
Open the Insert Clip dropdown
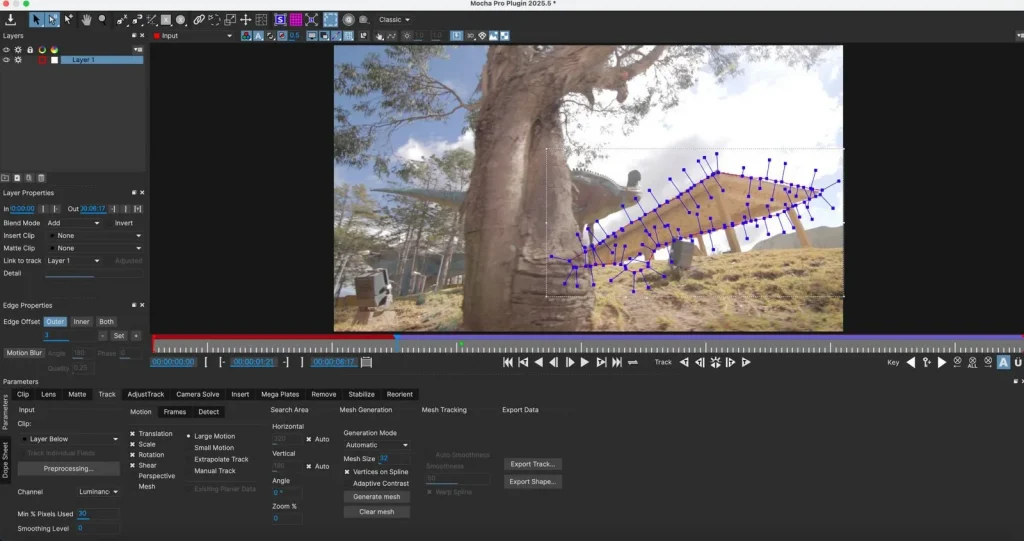pos(95,235)
